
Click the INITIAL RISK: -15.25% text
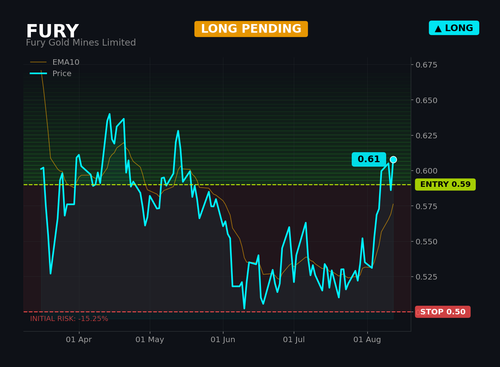69,319
